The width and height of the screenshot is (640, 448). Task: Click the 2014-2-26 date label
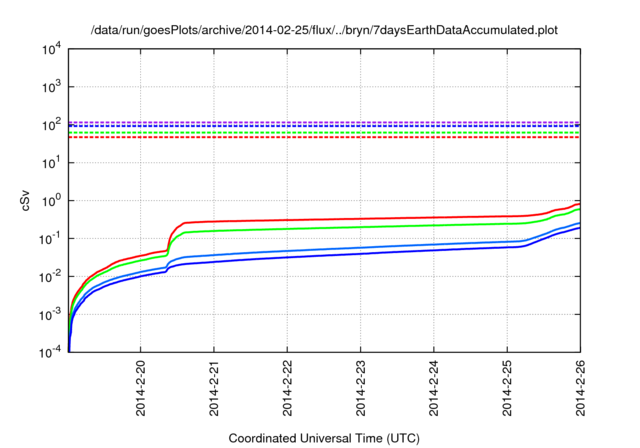click(x=580, y=388)
